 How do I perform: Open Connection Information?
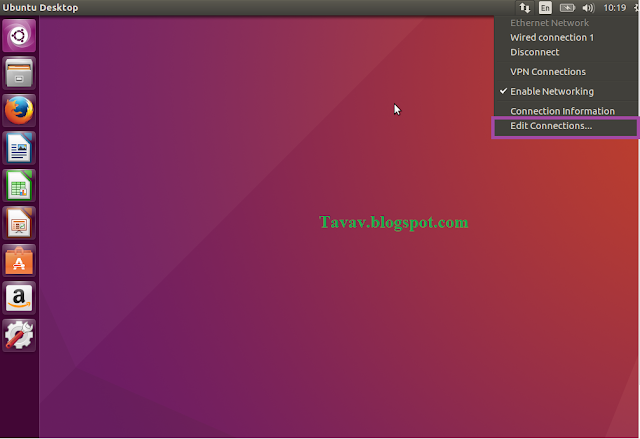[566, 111]
